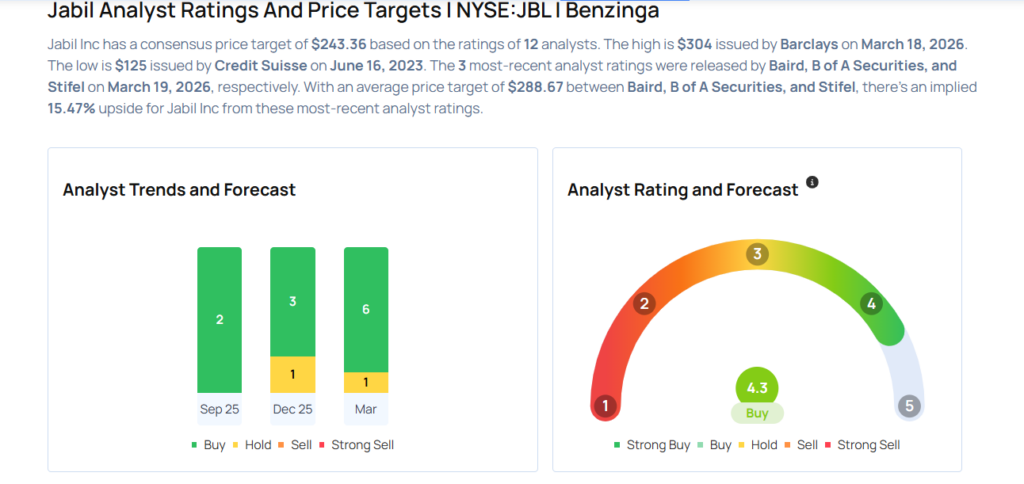
Task: Select the Sep 25 green Buy bar
Action: coord(219,319)
